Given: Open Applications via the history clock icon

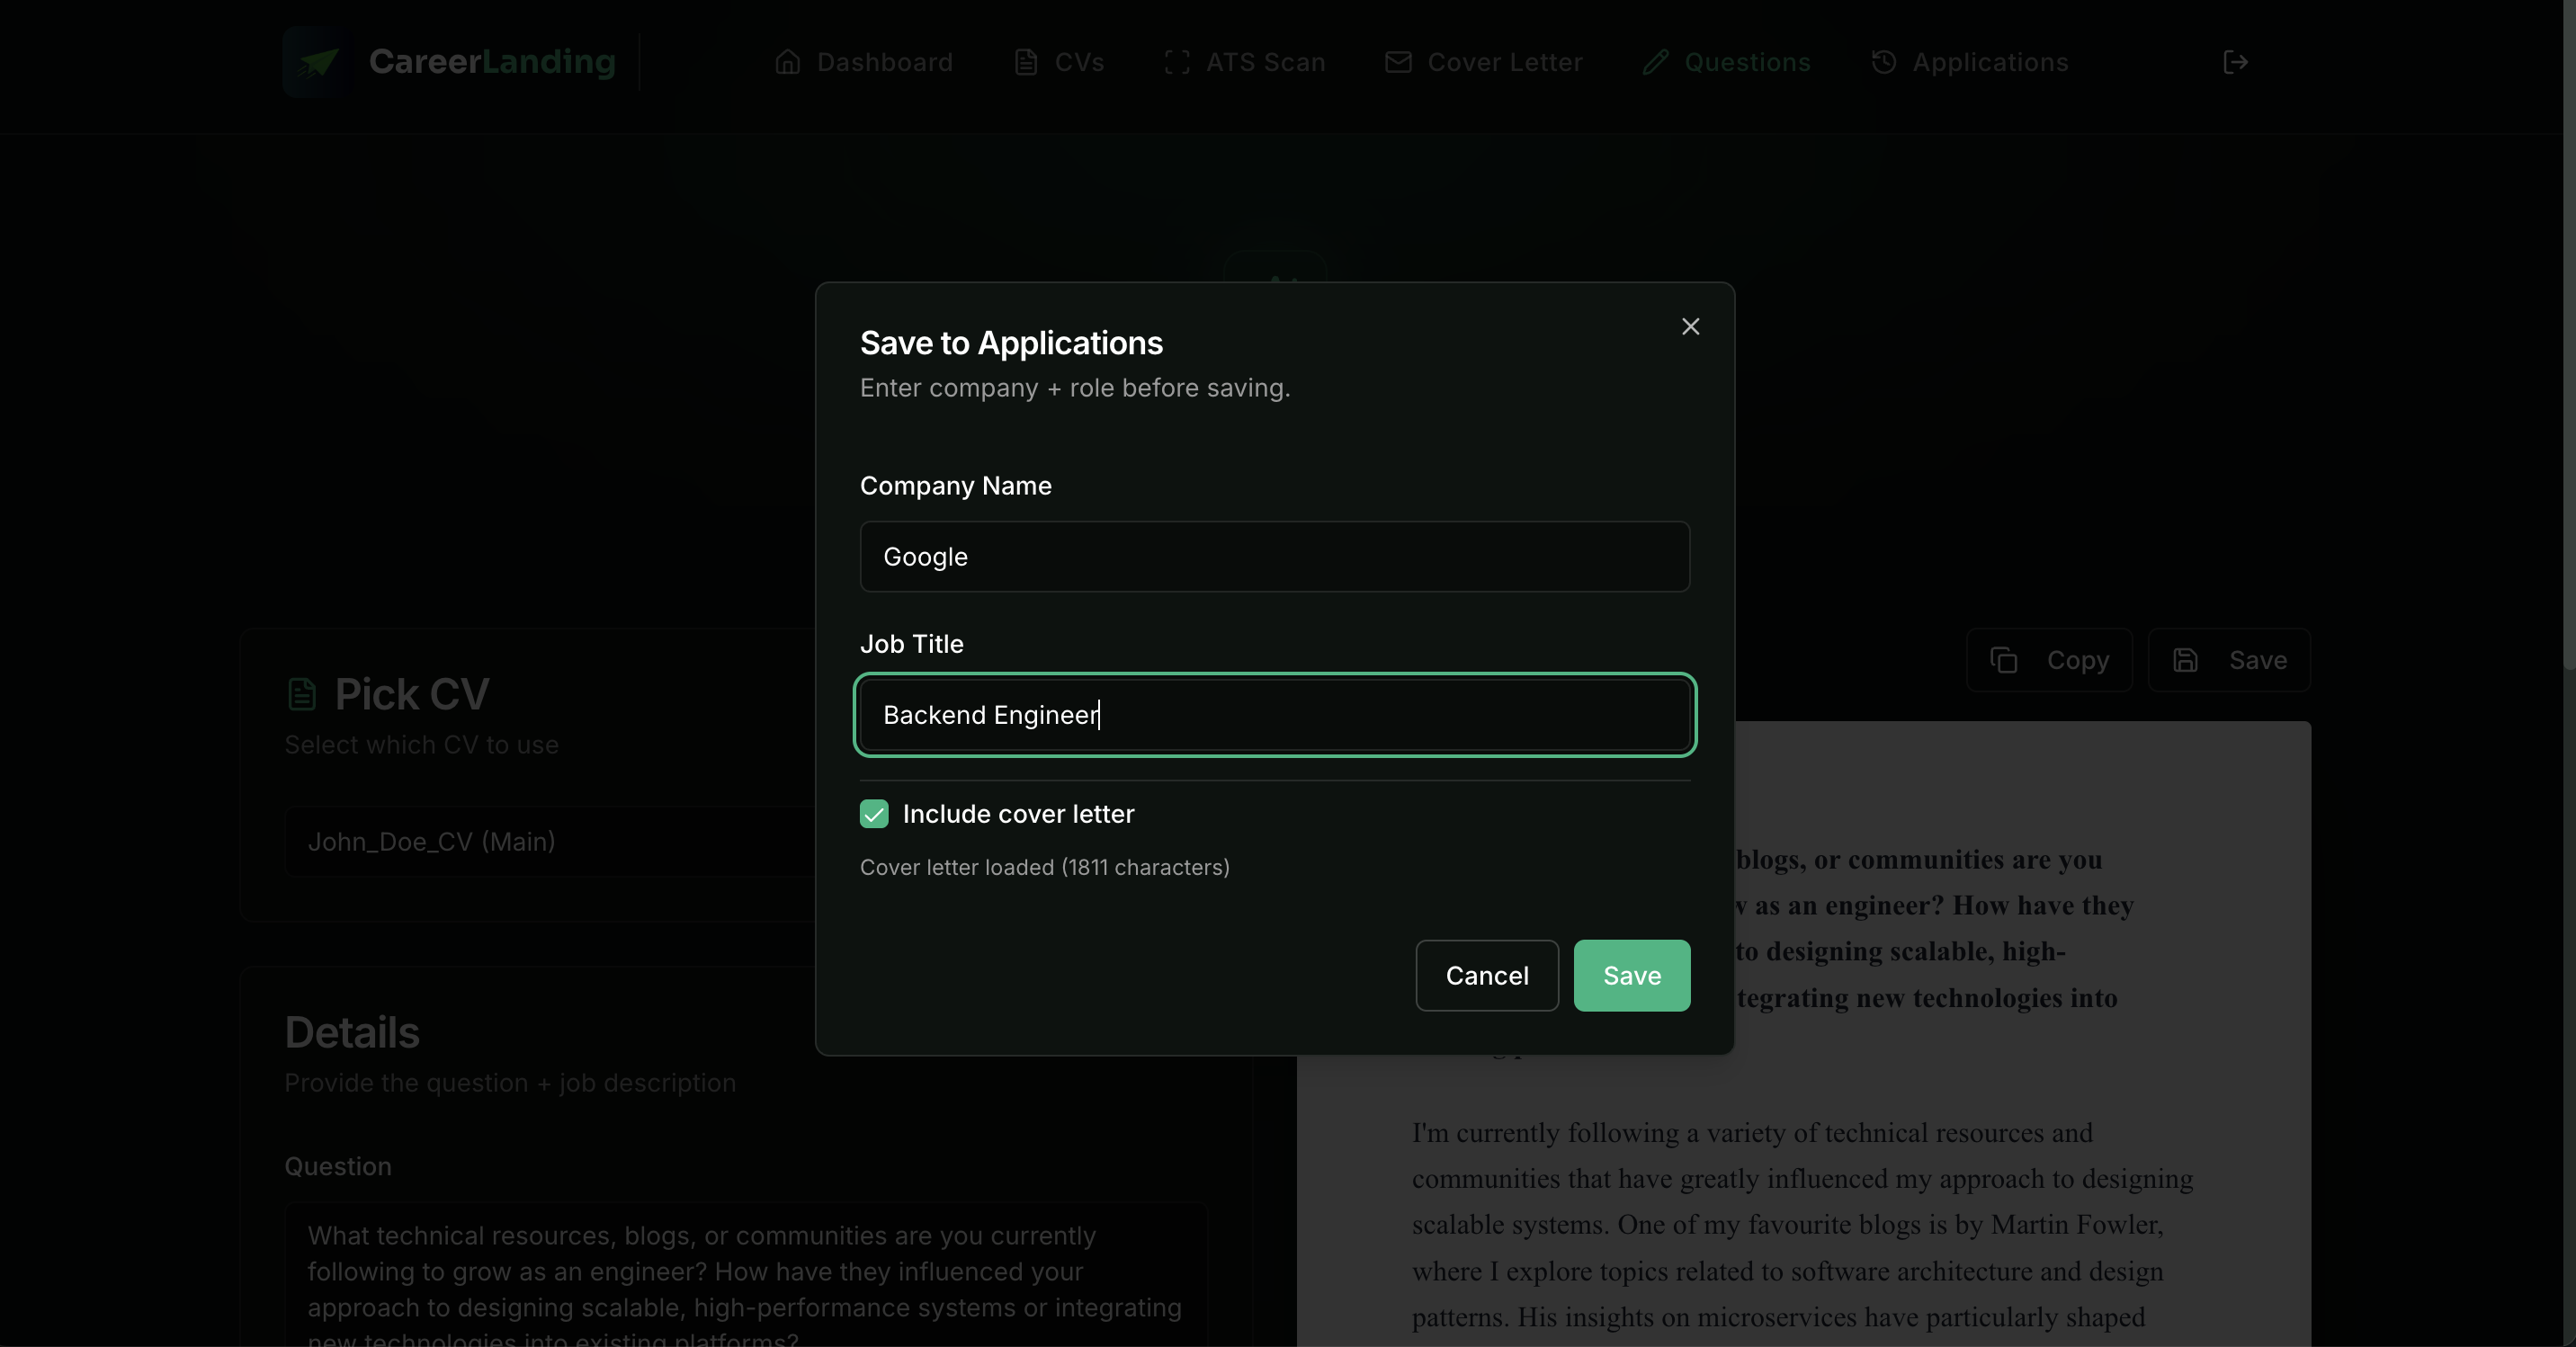Looking at the screenshot, I should [x=1884, y=62].
